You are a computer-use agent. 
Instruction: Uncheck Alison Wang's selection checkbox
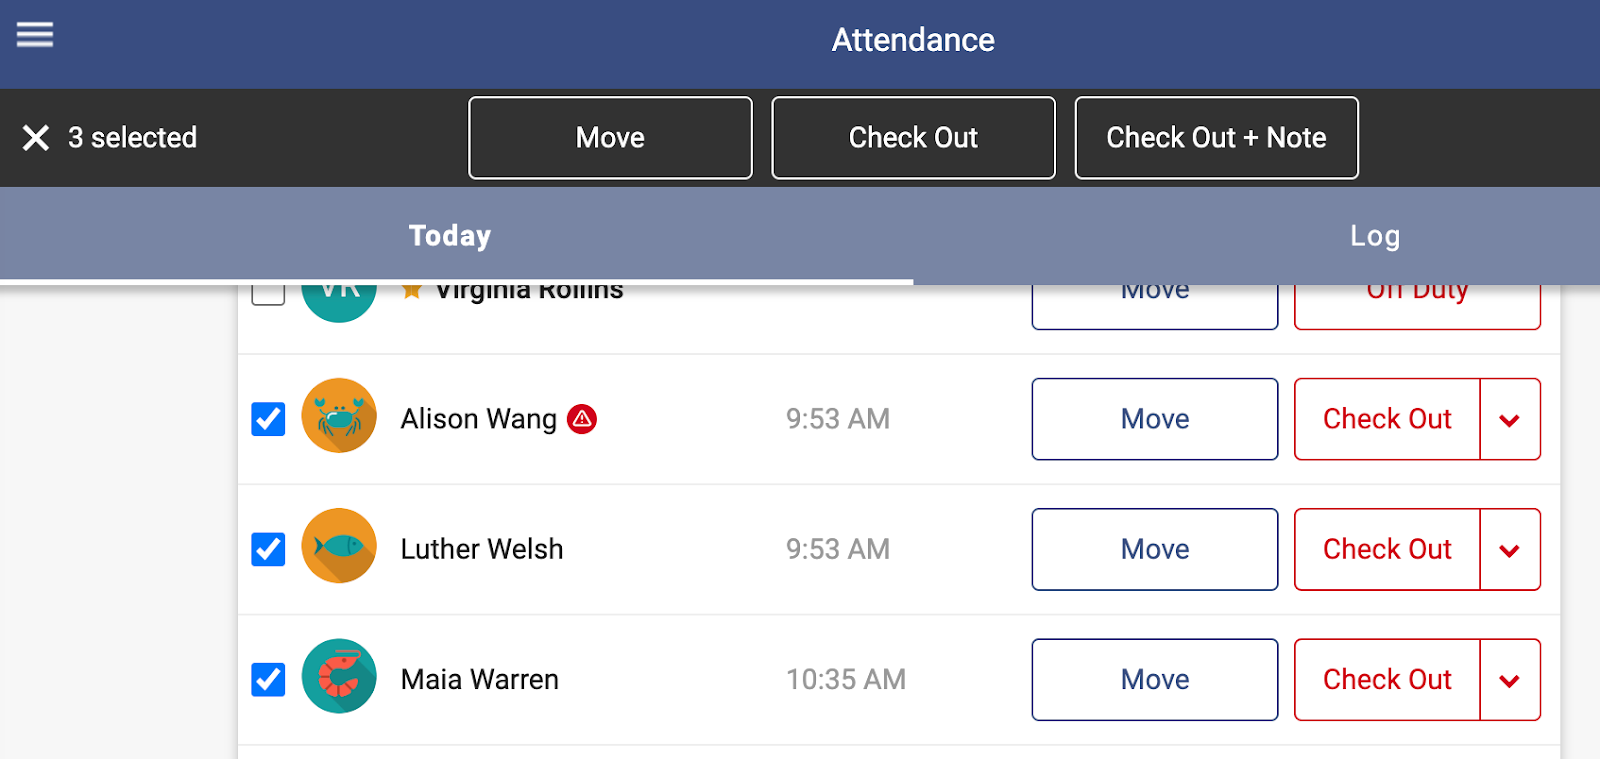click(x=268, y=419)
